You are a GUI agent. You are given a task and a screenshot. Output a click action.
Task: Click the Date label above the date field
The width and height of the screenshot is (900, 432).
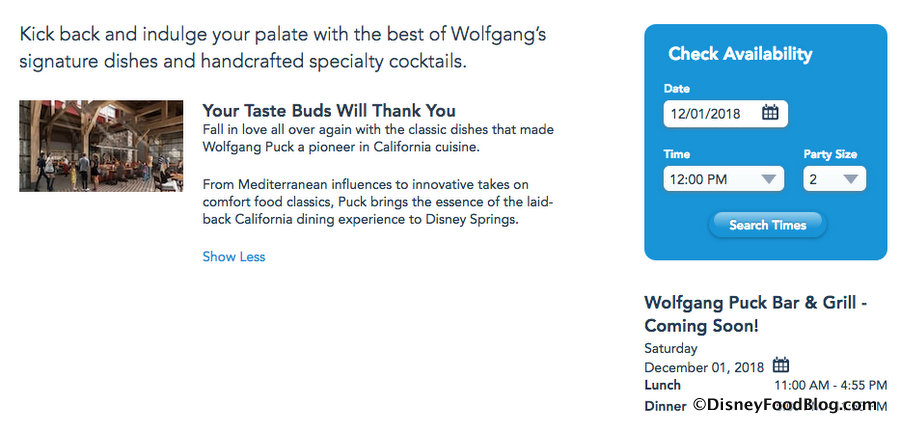coord(677,89)
